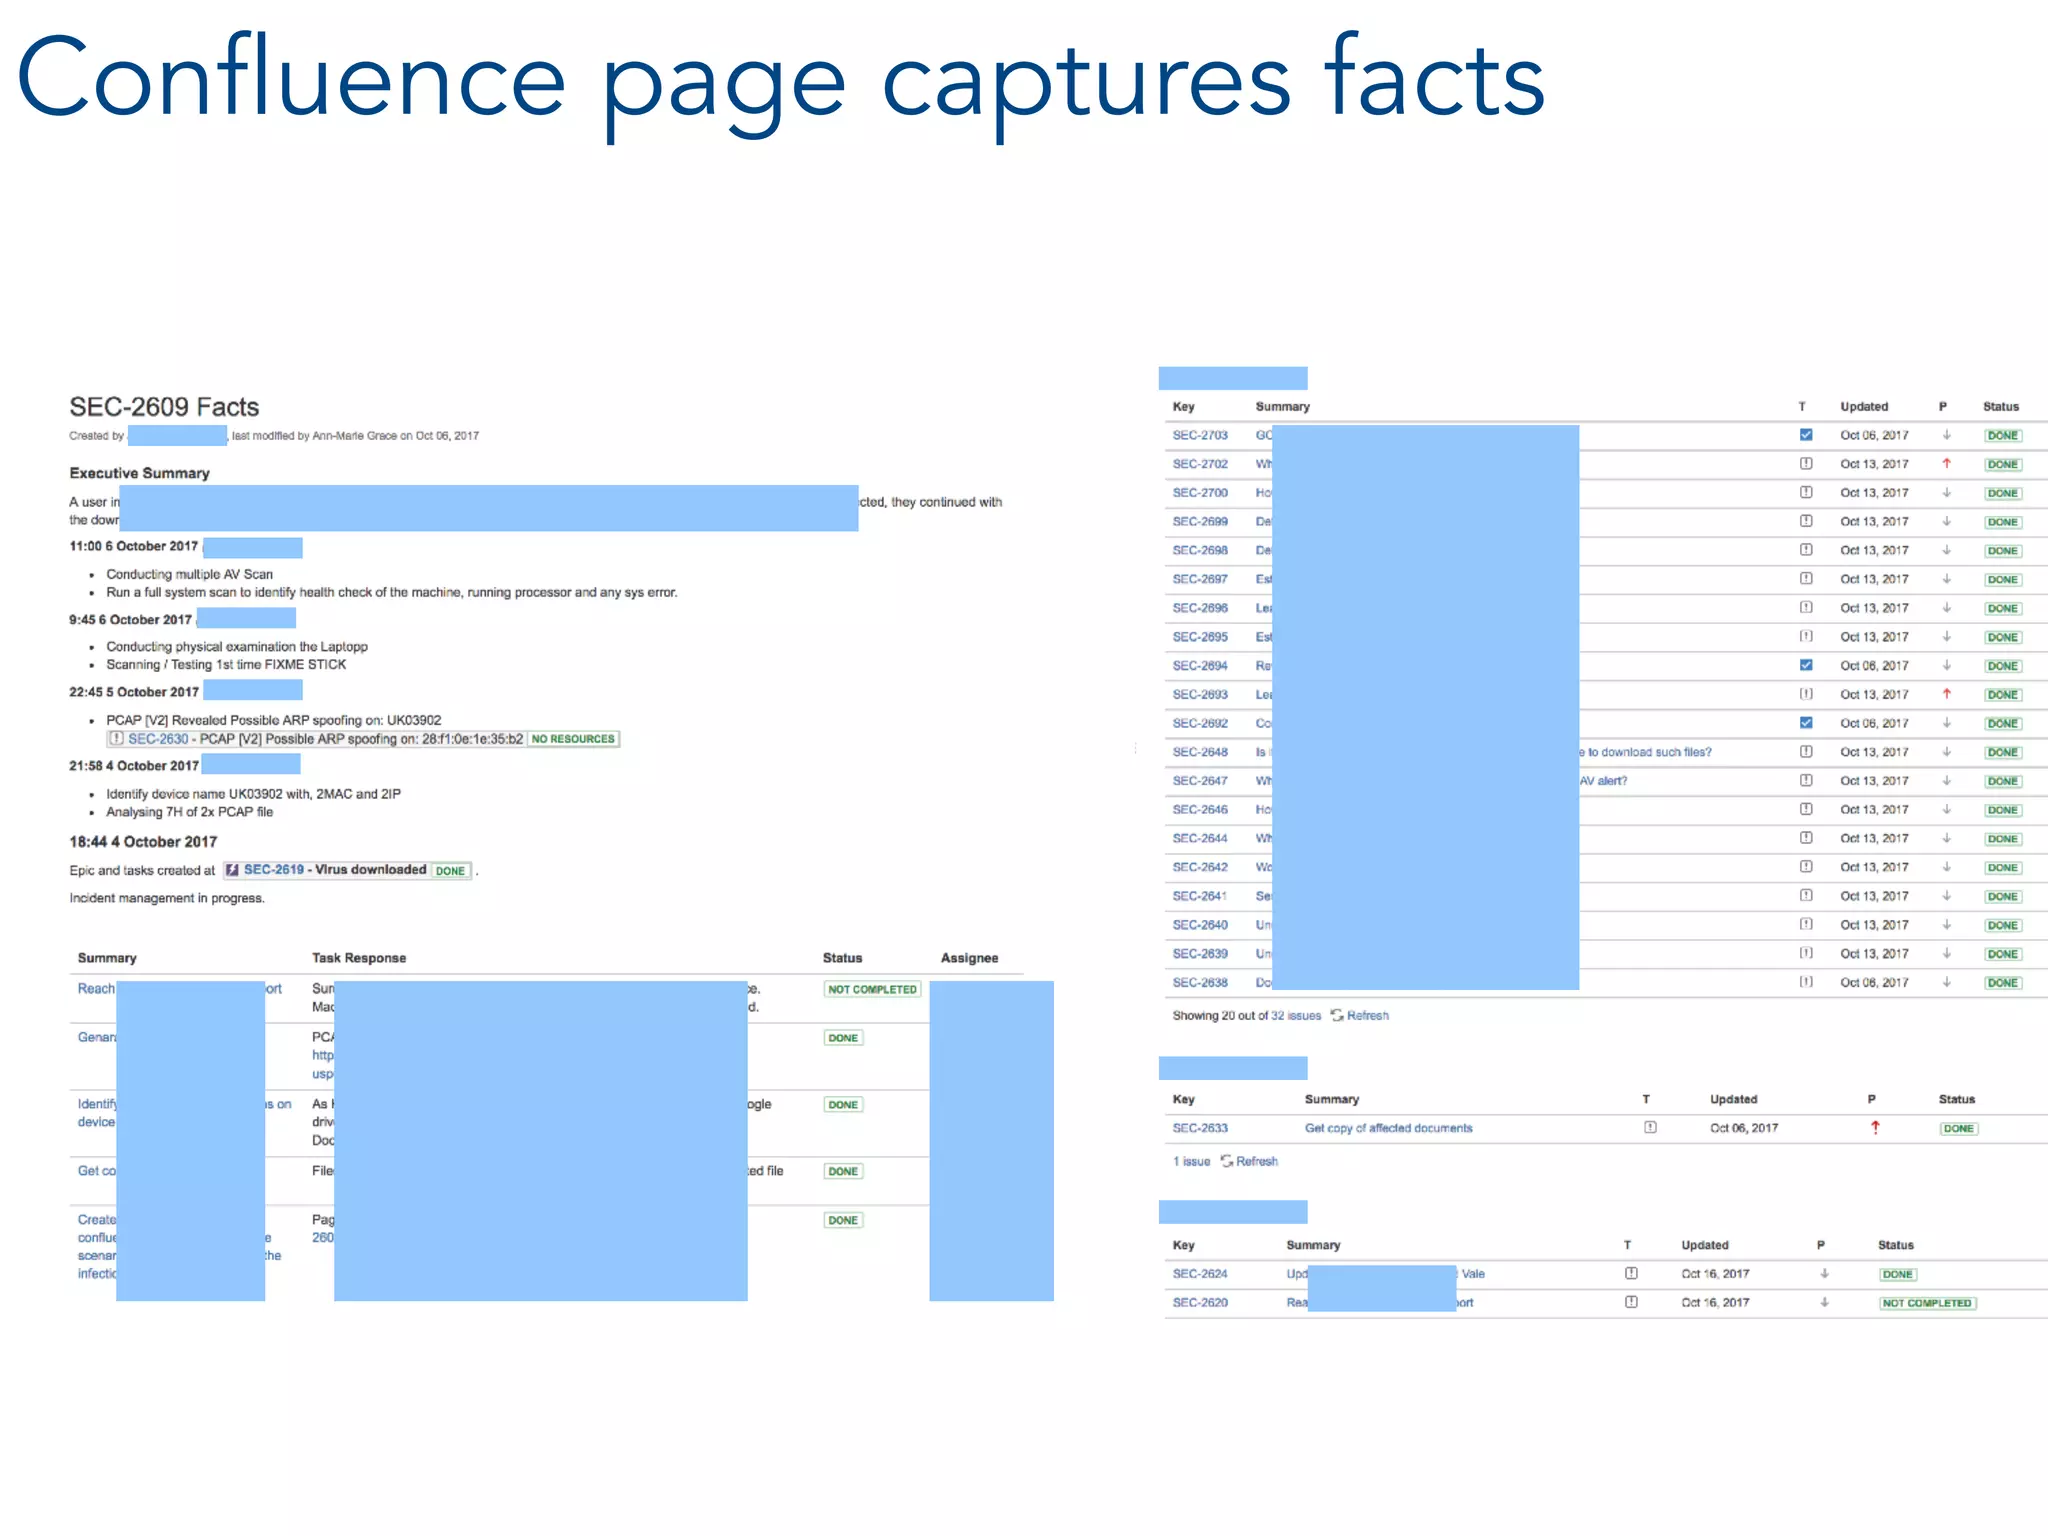Click the '1 issue' link

[x=1191, y=1161]
